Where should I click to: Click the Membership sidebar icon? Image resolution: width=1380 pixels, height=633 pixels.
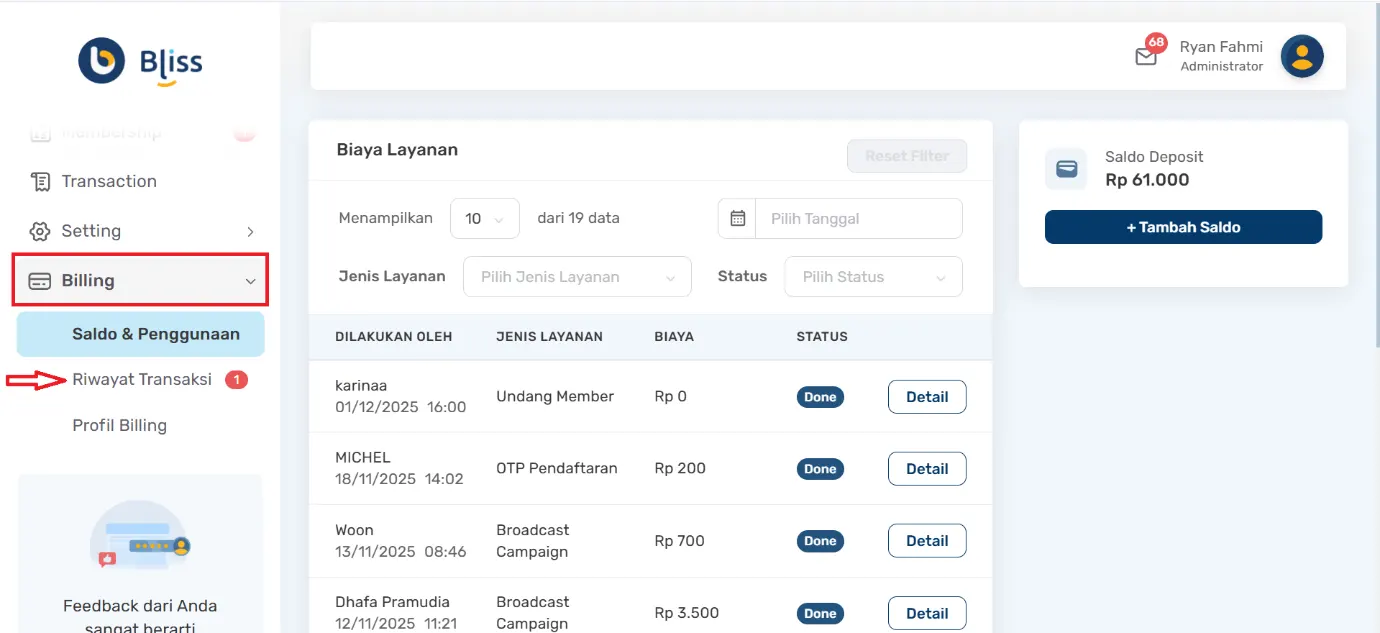pos(41,132)
